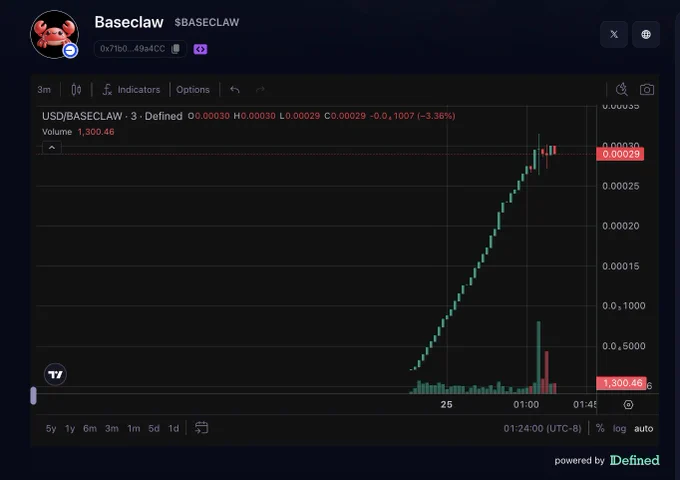Toggle log scale mode
This screenshot has height=480, width=680.
pos(619,428)
